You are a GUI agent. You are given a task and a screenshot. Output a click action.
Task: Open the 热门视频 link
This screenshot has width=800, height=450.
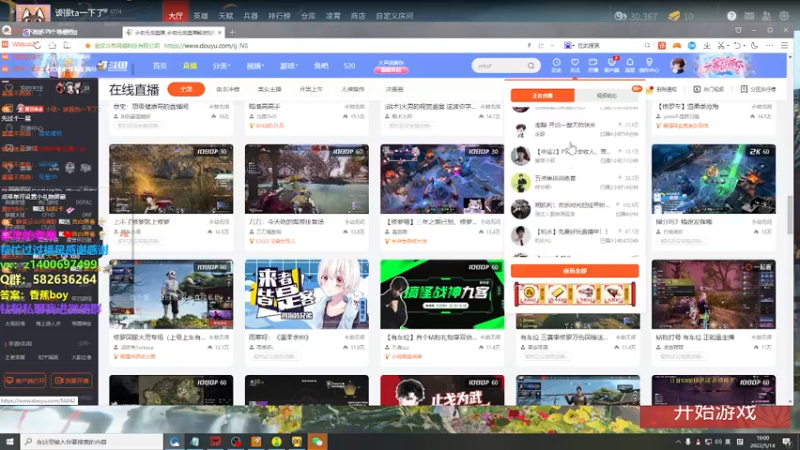click(x=709, y=89)
